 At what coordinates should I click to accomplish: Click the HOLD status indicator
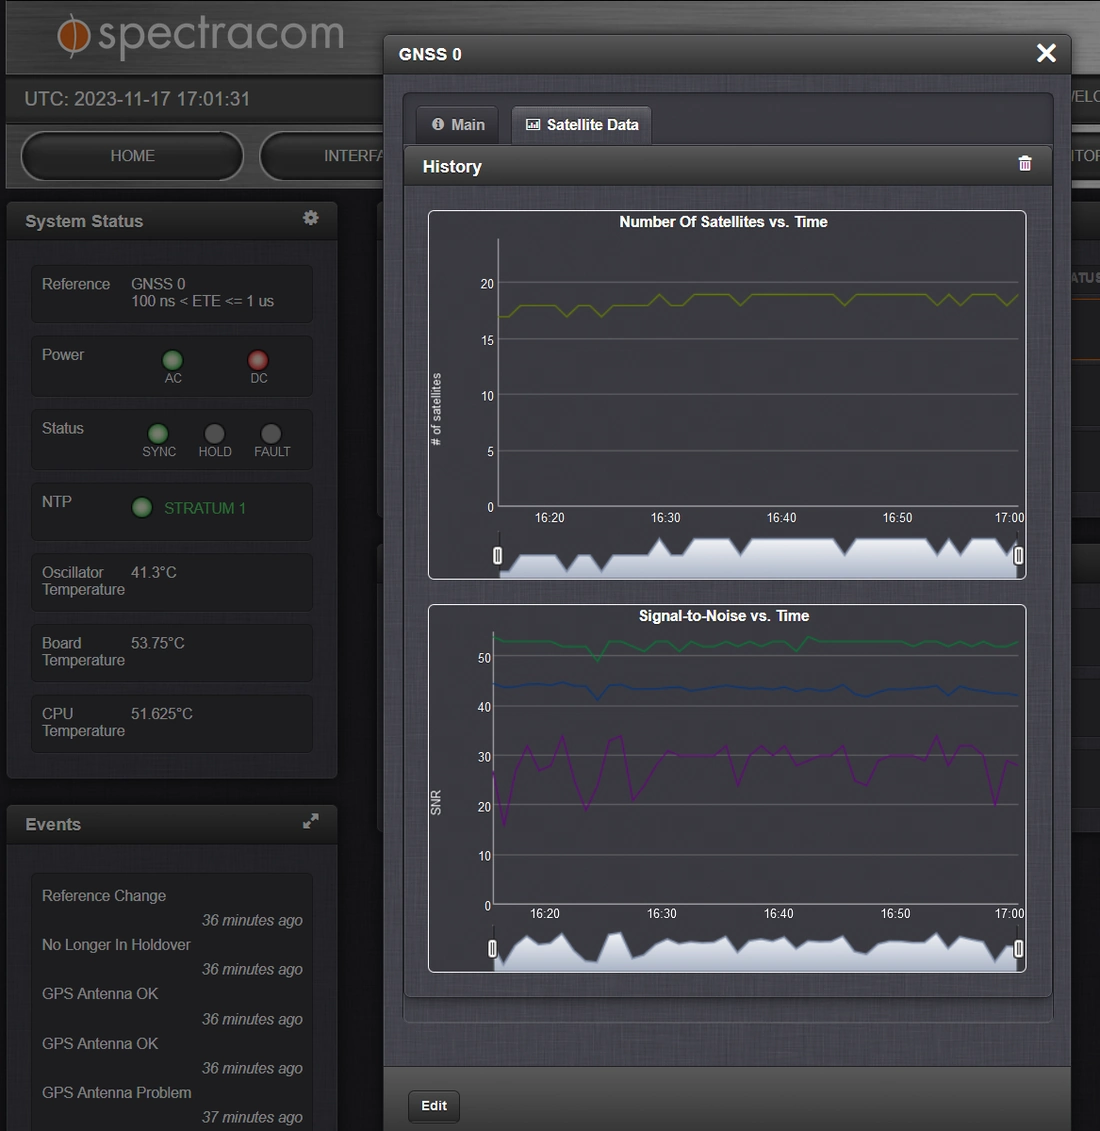pos(214,434)
